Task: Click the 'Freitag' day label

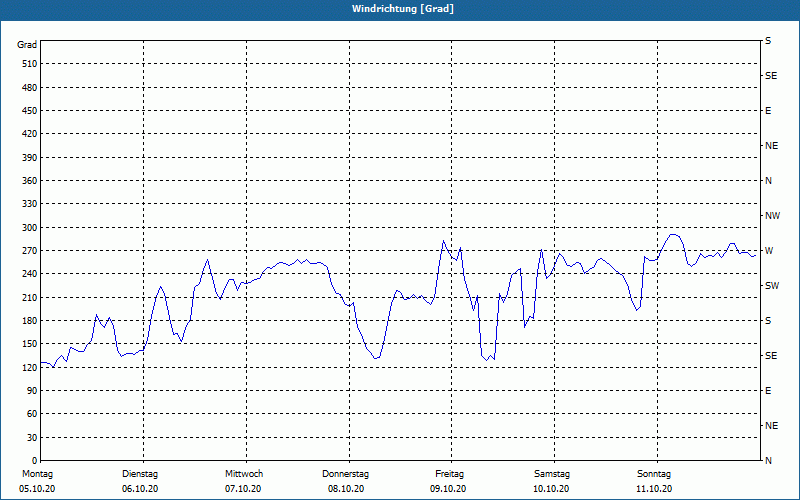Action: tap(449, 474)
